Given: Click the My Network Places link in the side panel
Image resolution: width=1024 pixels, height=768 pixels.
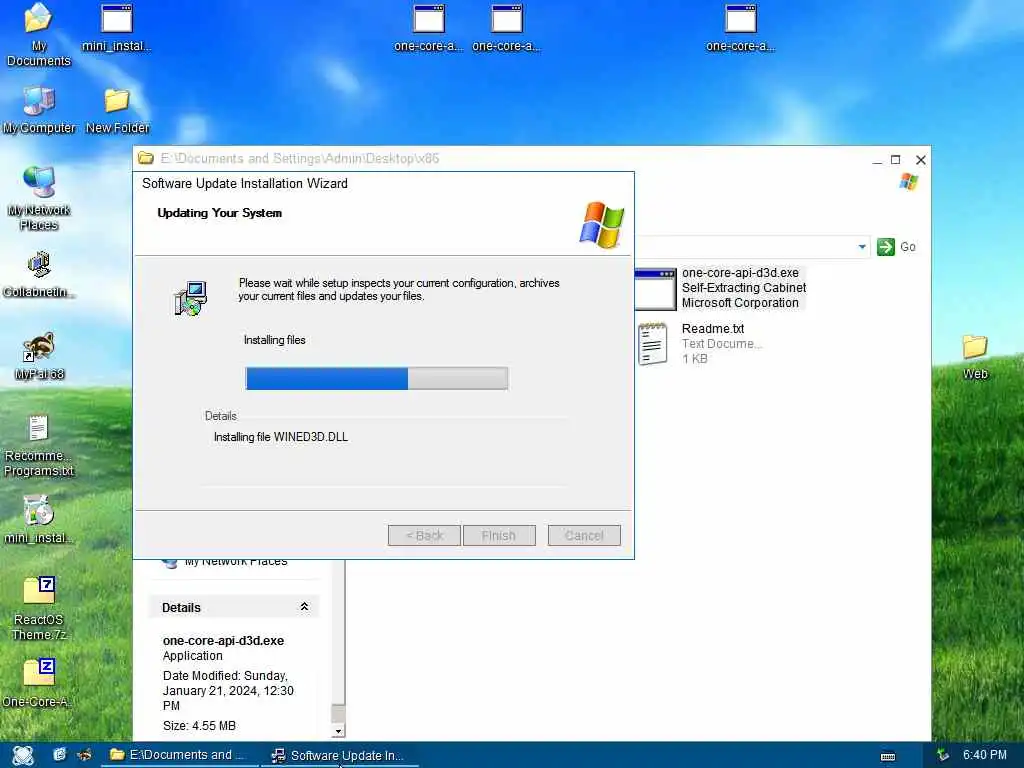Looking at the screenshot, I should coord(236,561).
